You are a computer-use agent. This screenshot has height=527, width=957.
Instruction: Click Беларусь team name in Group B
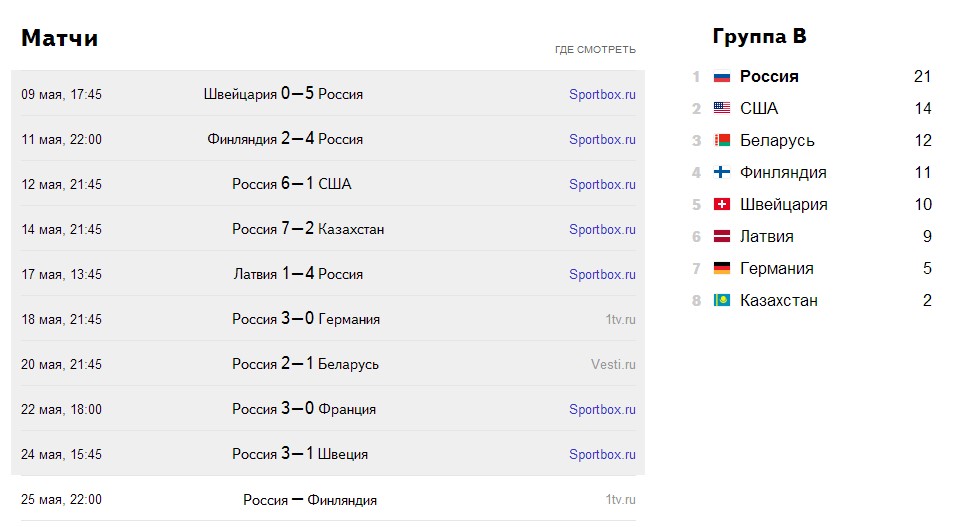(777, 140)
